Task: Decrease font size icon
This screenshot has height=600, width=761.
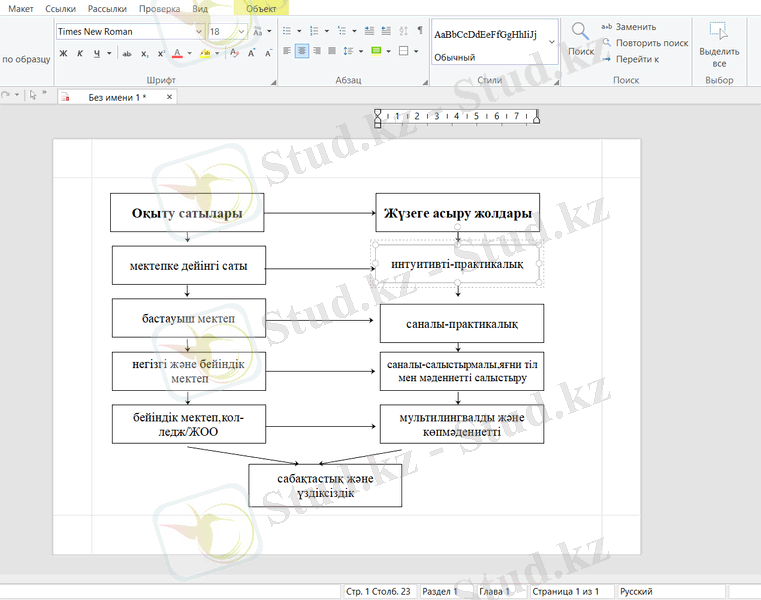Action: click(268, 53)
